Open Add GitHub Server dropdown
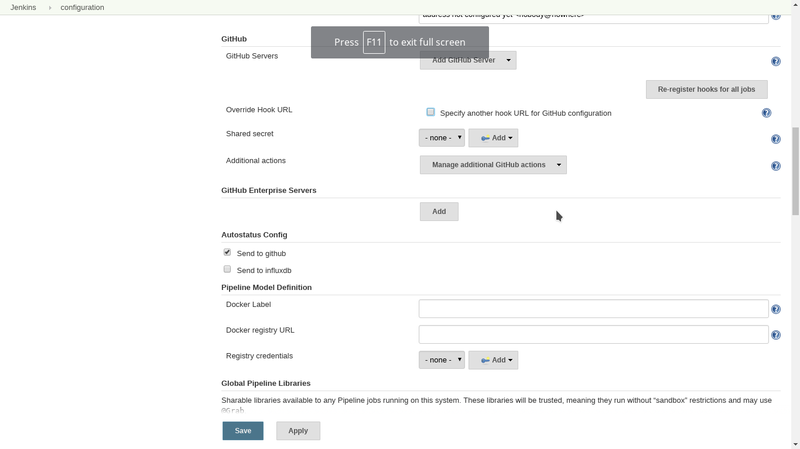This screenshot has width=800, height=449. pyautogui.click(x=468, y=60)
